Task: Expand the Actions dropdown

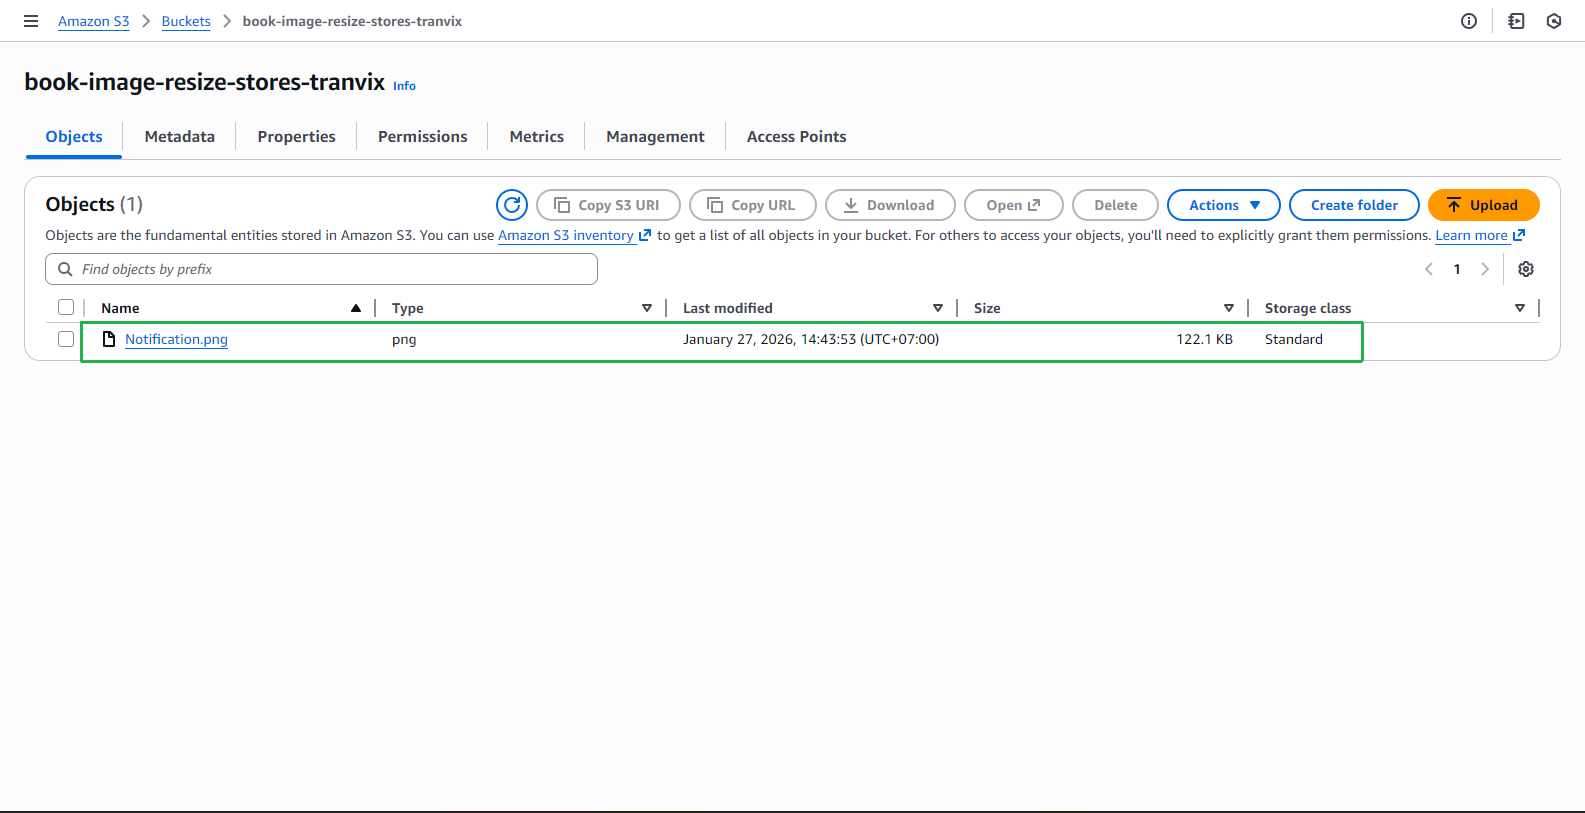Action: tap(1224, 205)
